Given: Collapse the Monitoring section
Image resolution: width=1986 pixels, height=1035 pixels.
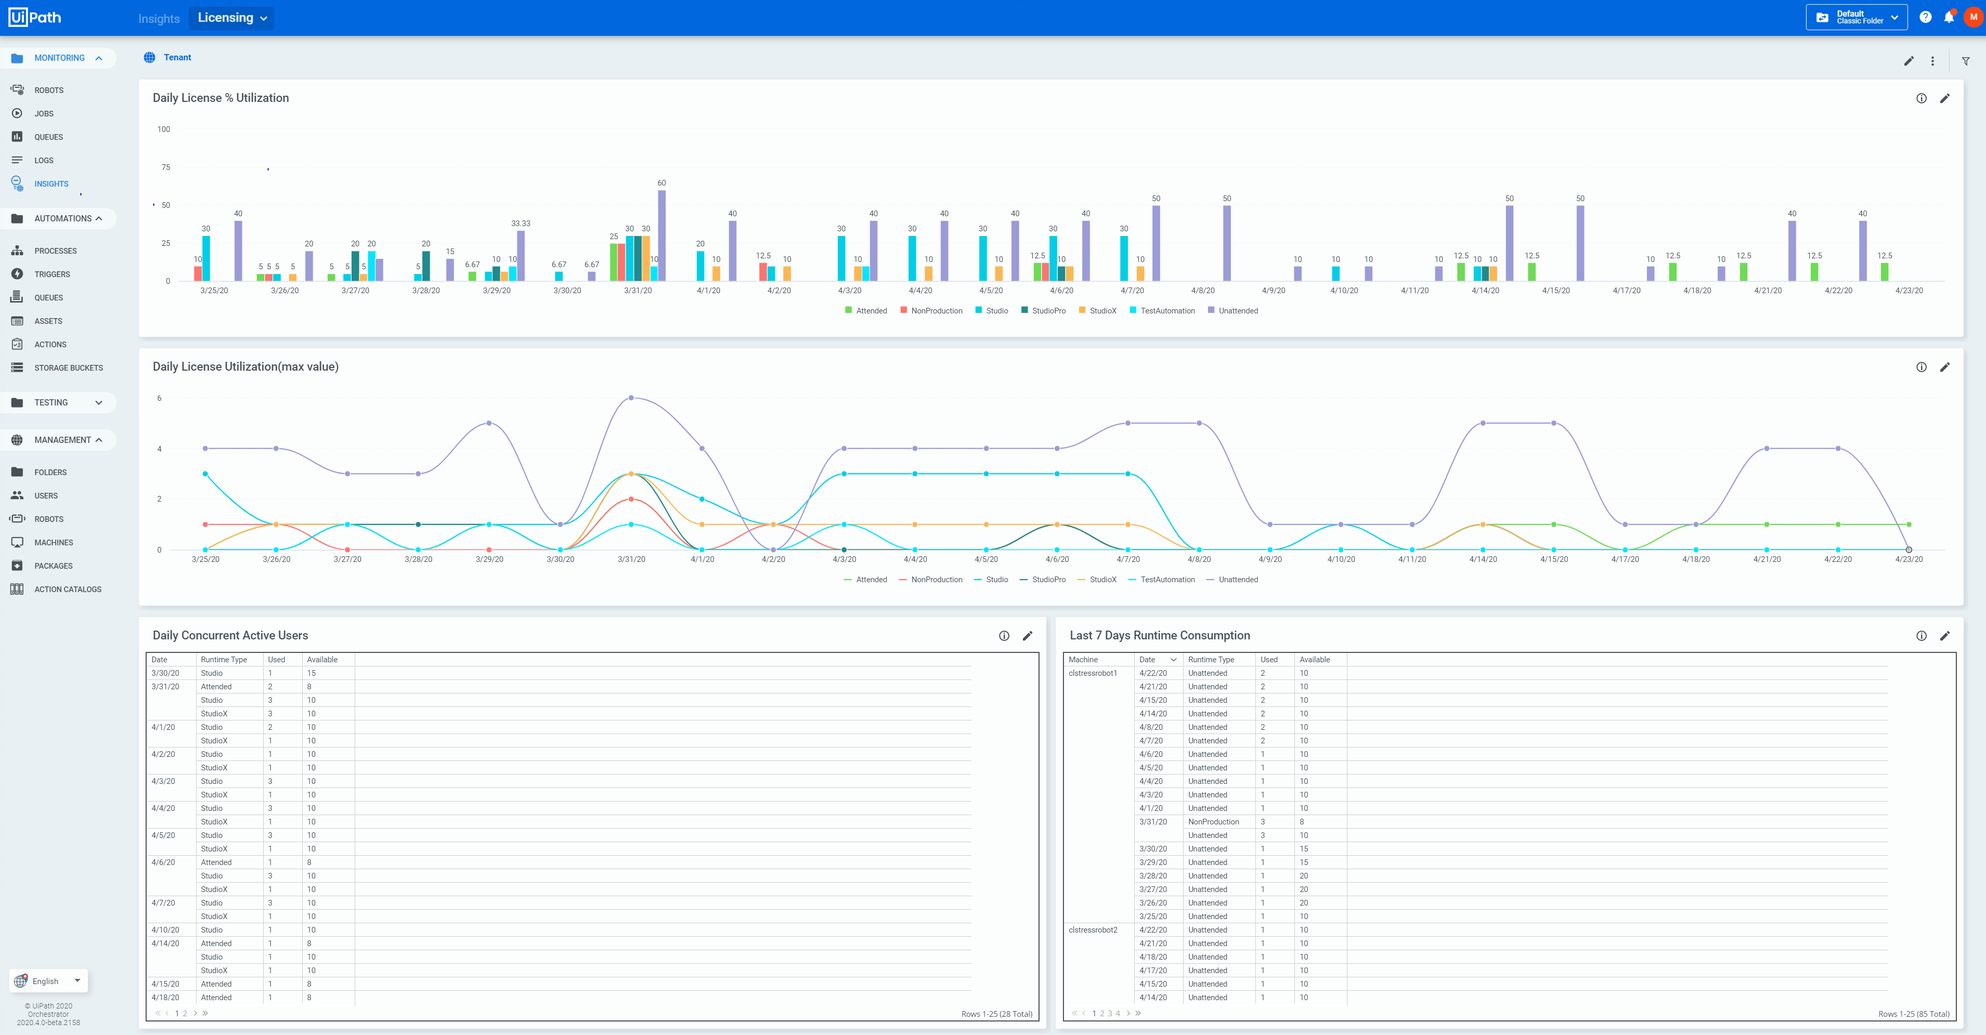Looking at the screenshot, I should [99, 58].
